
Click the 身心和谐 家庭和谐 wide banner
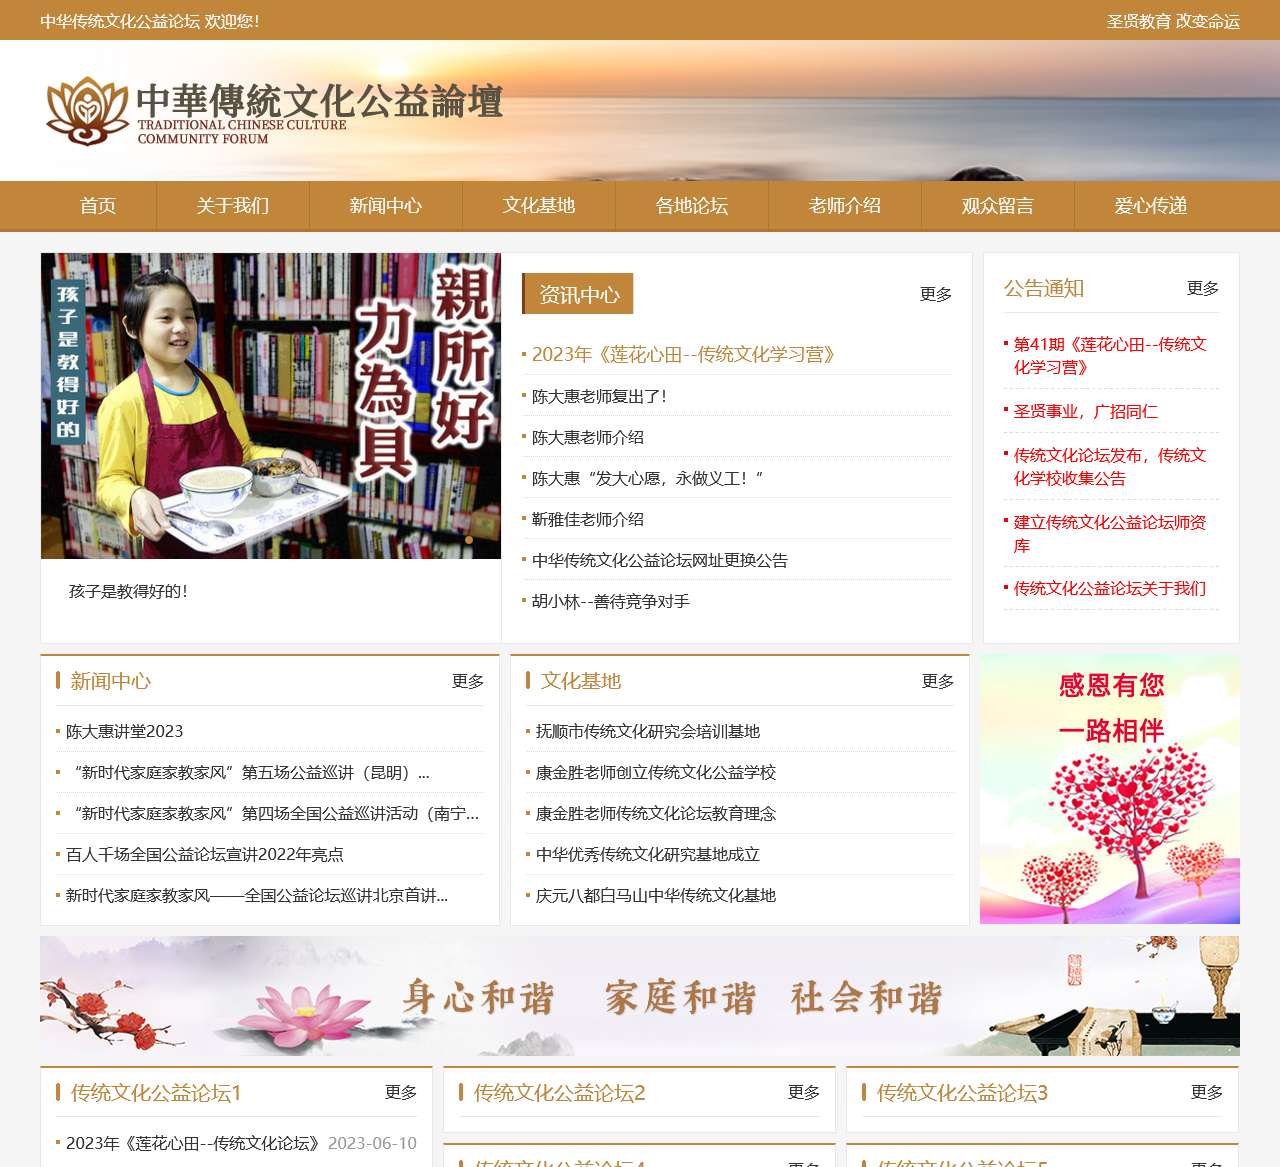640,996
